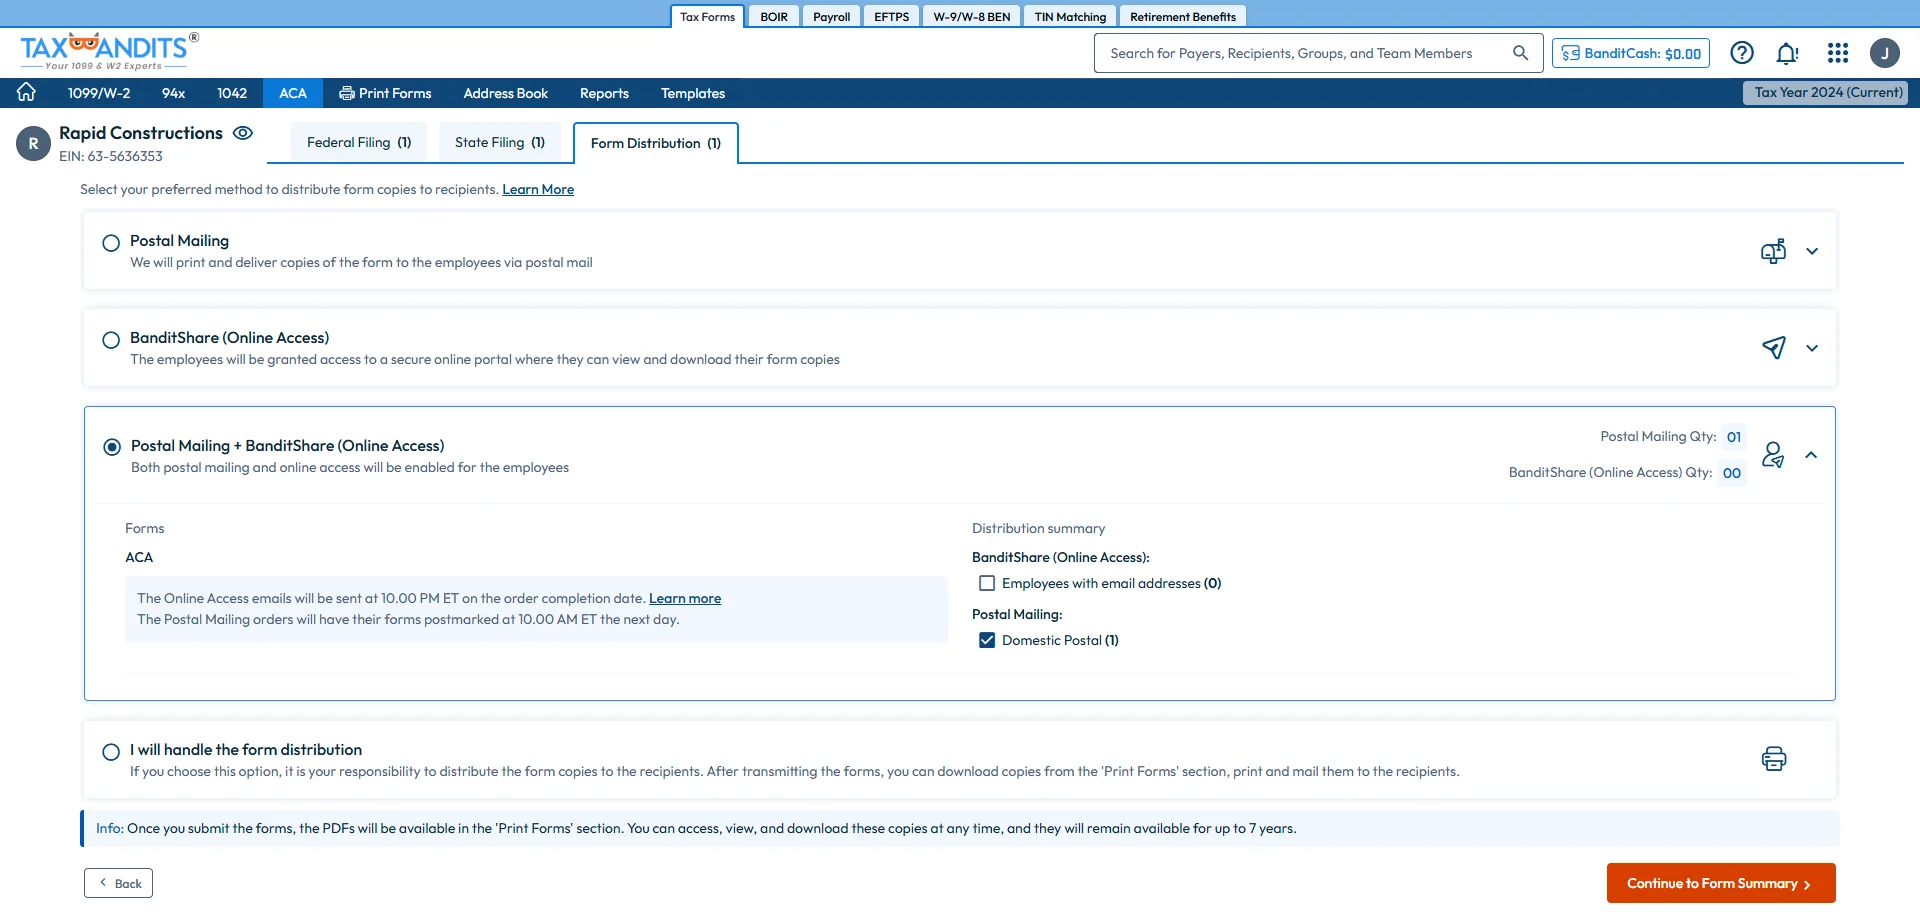Select the Tax Forms top tab
The width and height of the screenshot is (1920, 919).
(707, 17)
